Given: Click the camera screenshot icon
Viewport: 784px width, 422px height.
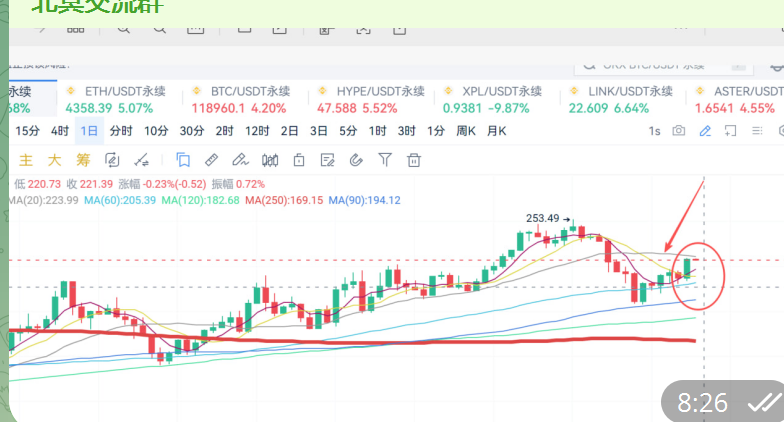Looking at the screenshot, I should coord(680,131).
